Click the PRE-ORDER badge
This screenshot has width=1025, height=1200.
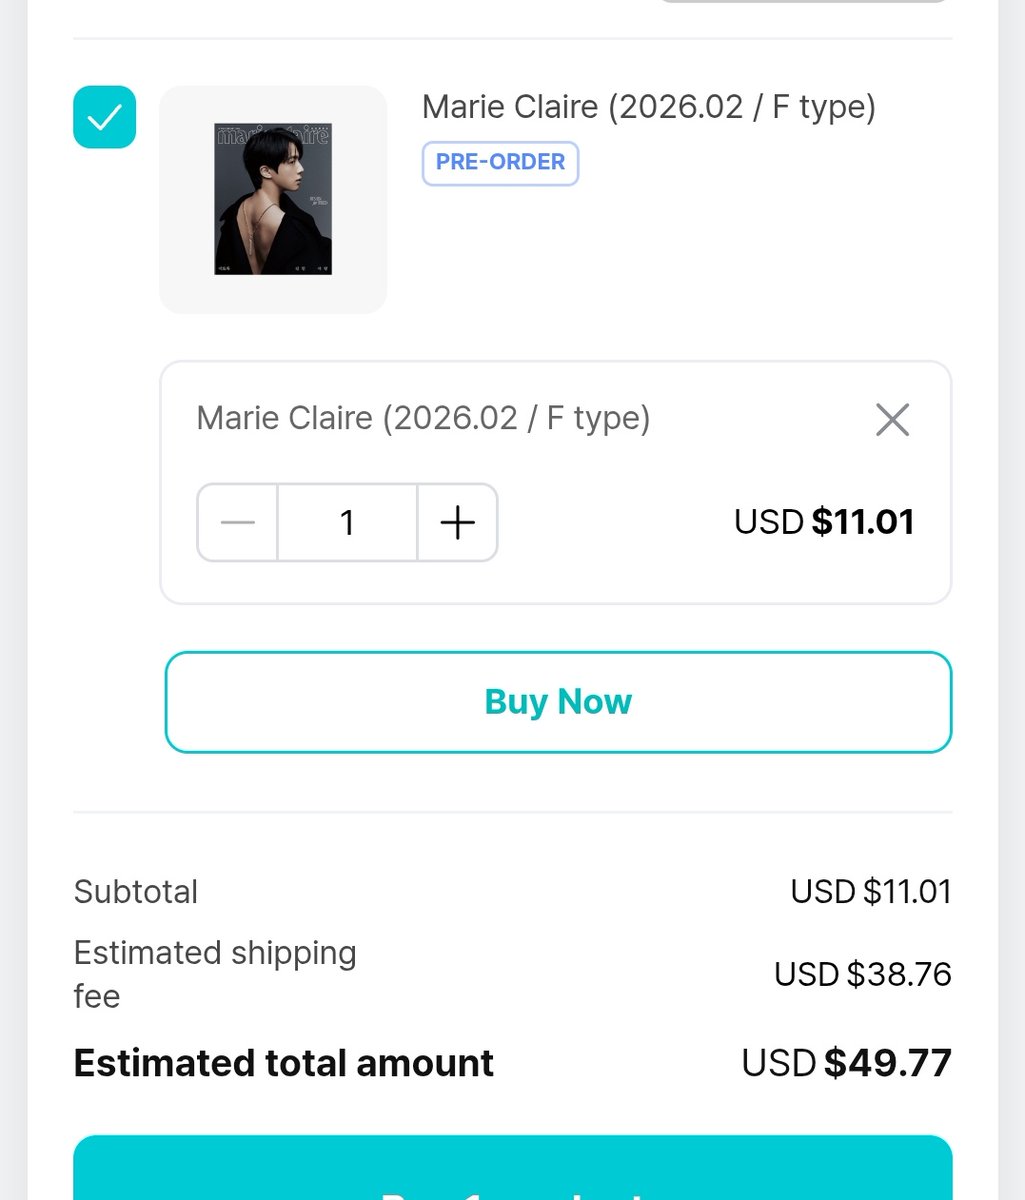(x=500, y=163)
